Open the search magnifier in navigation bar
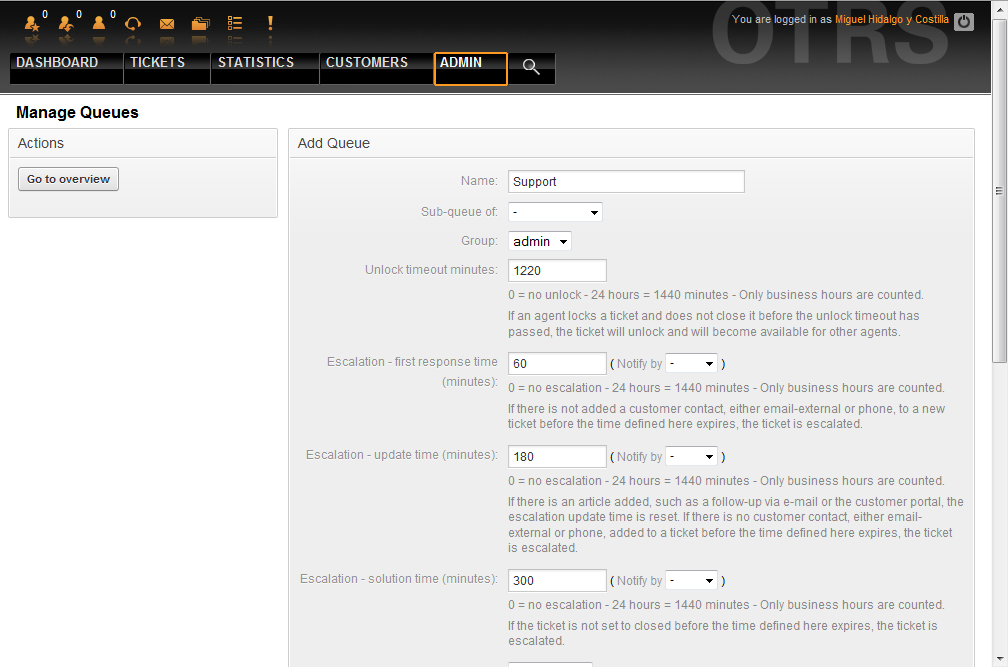 (x=531, y=67)
